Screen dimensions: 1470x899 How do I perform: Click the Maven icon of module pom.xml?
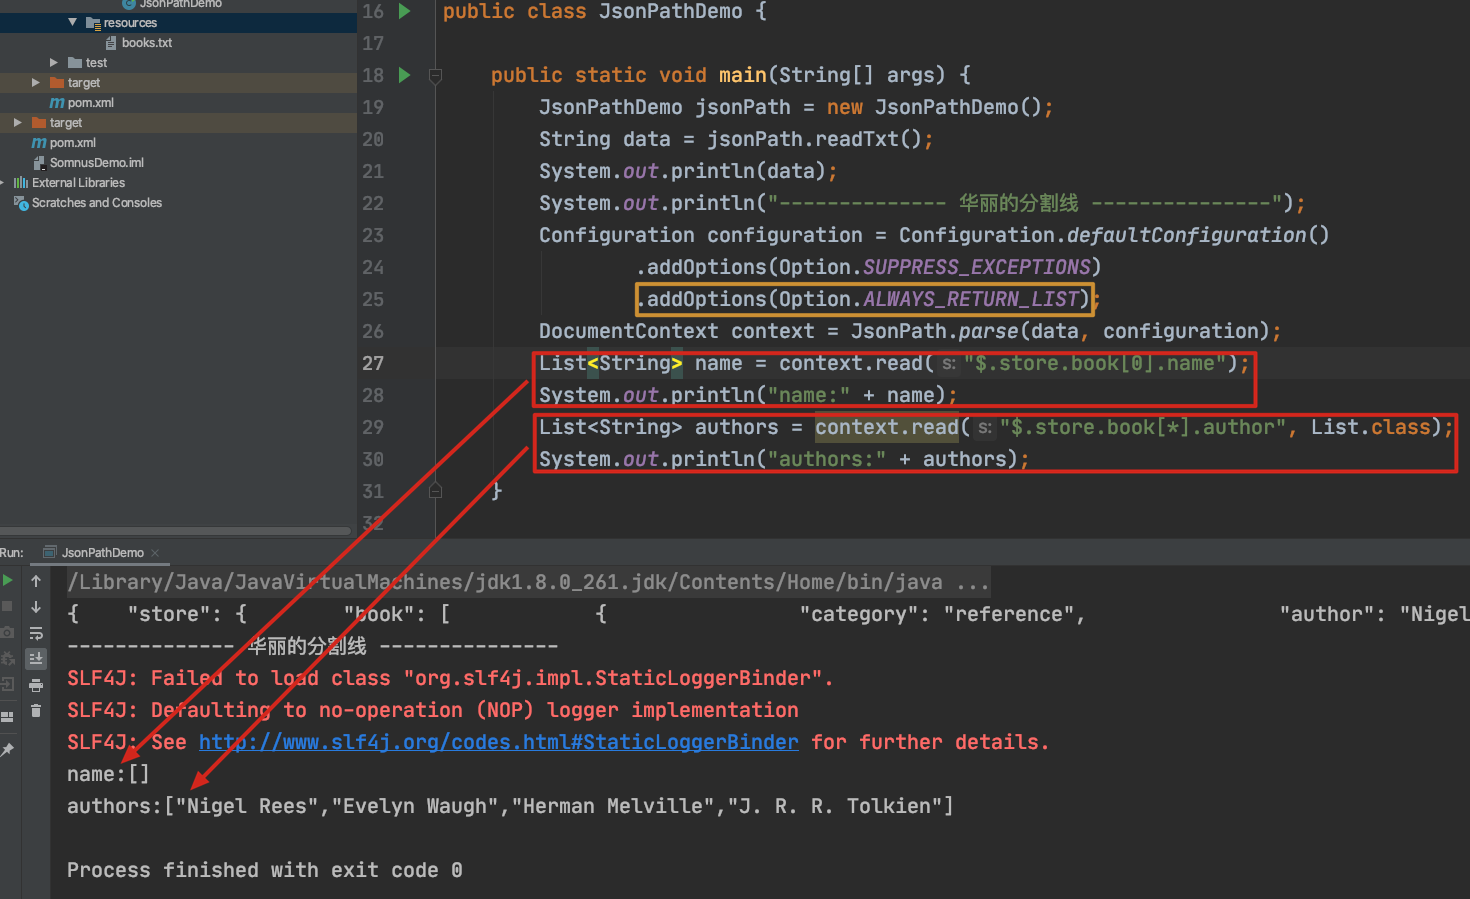[57, 102]
